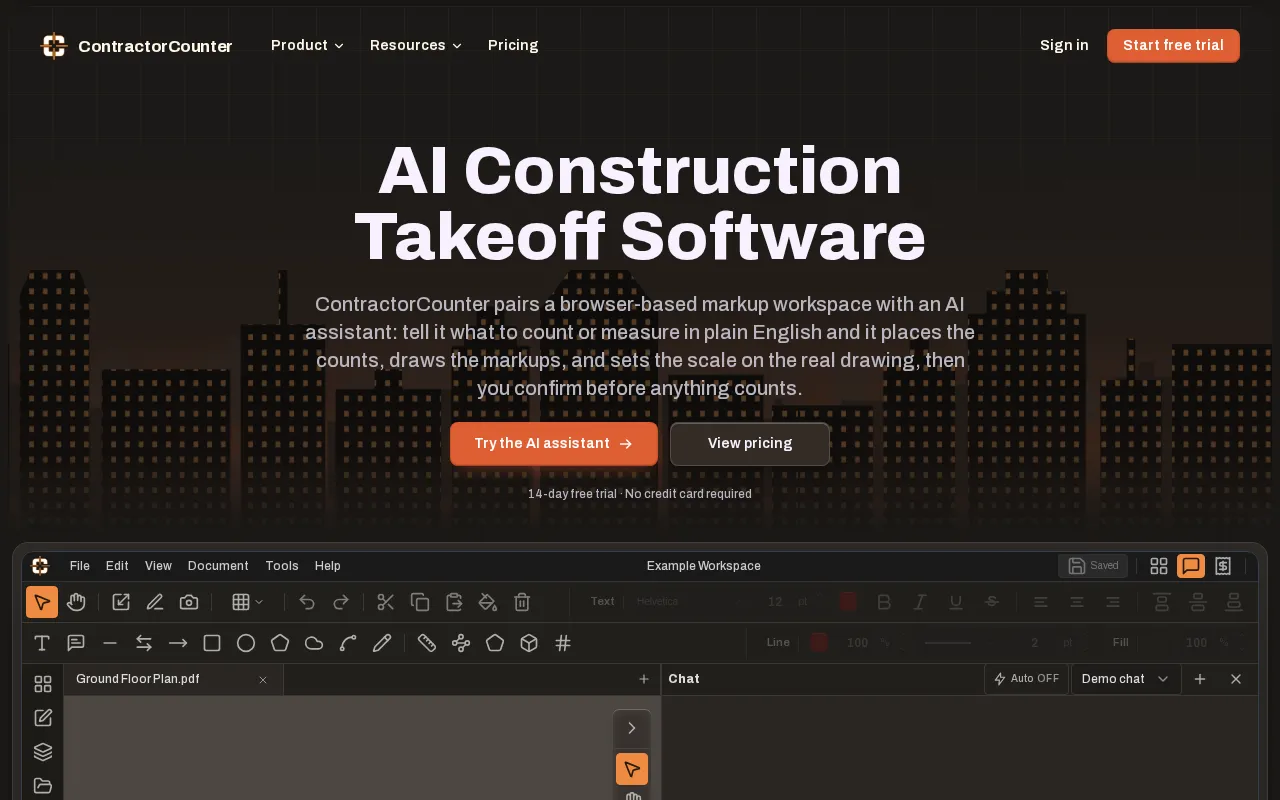Viewport: 1280px width, 800px height.
Task: Activate the hand pan tool in top toolbar
Action: click(x=76, y=602)
